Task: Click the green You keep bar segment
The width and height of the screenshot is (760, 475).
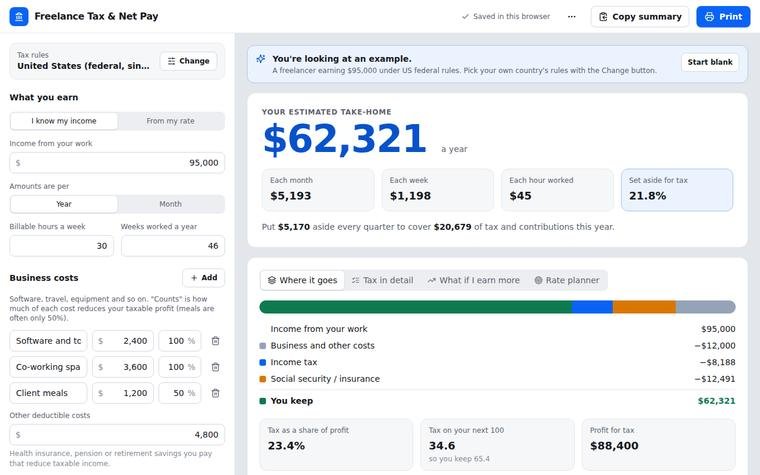Action: [416, 307]
